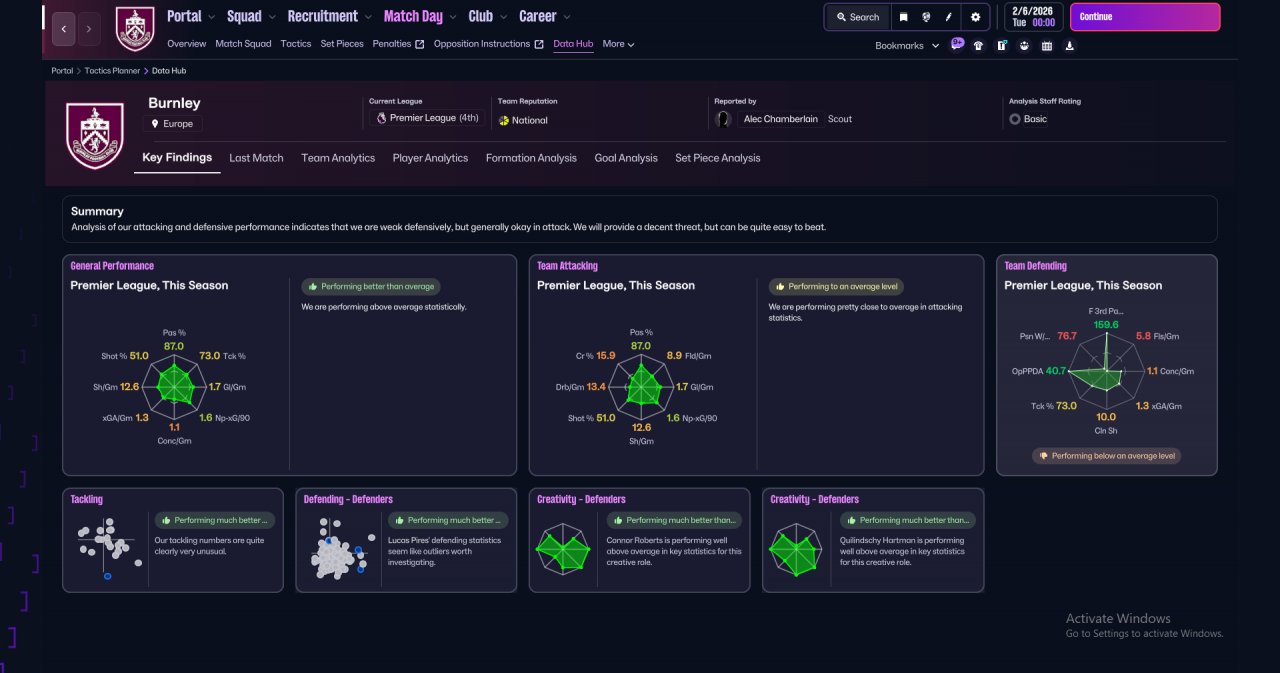Open Quilindschy Hartman creativity polygon card

pyautogui.click(x=873, y=540)
